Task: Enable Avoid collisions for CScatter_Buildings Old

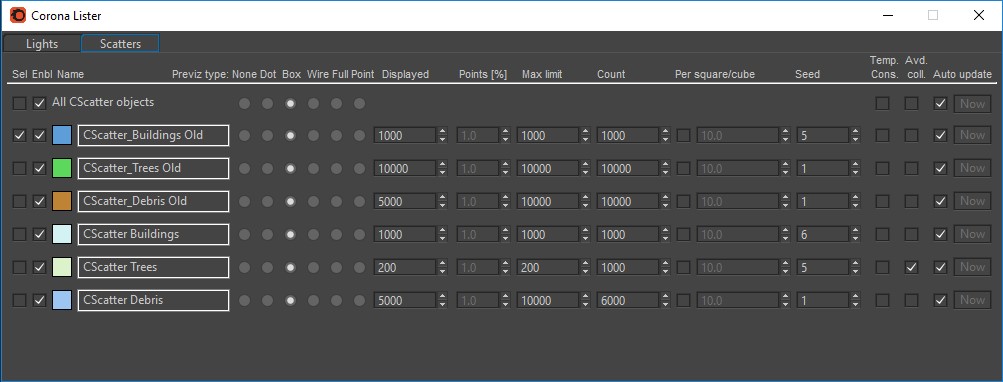Action: (x=912, y=136)
